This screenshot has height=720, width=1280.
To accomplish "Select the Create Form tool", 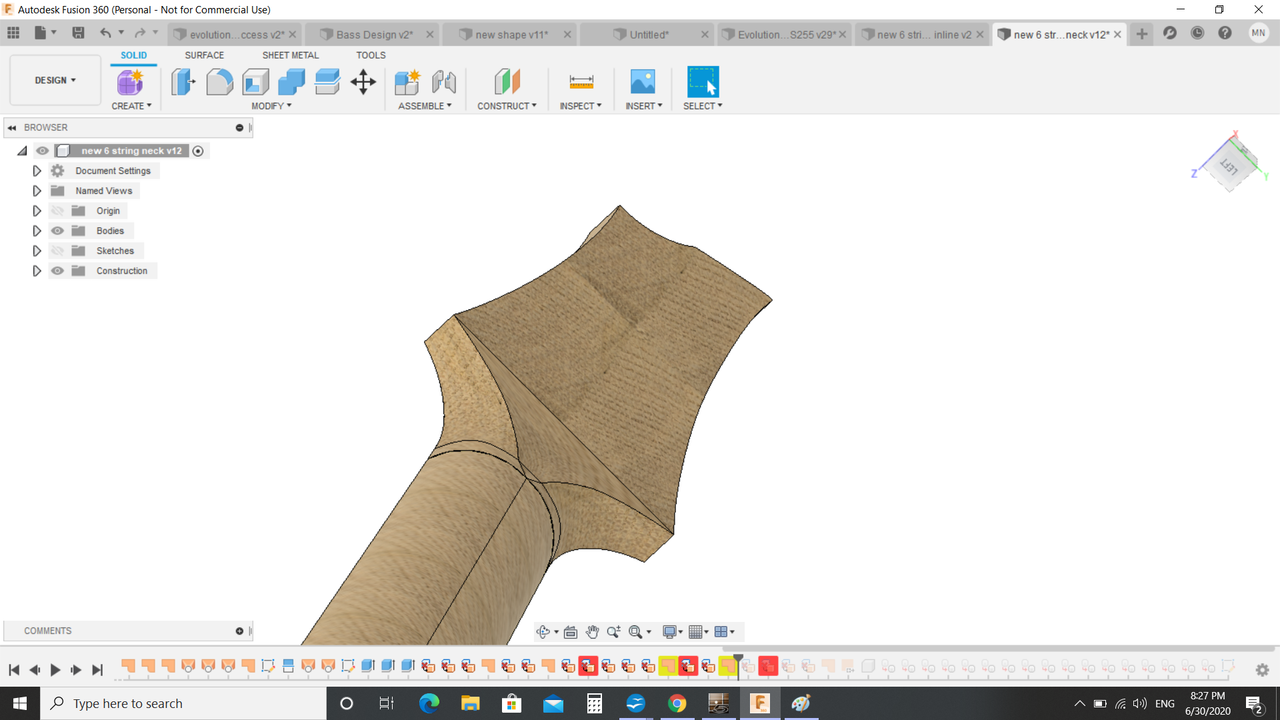I will pyautogui.click(x=131, y=81).
